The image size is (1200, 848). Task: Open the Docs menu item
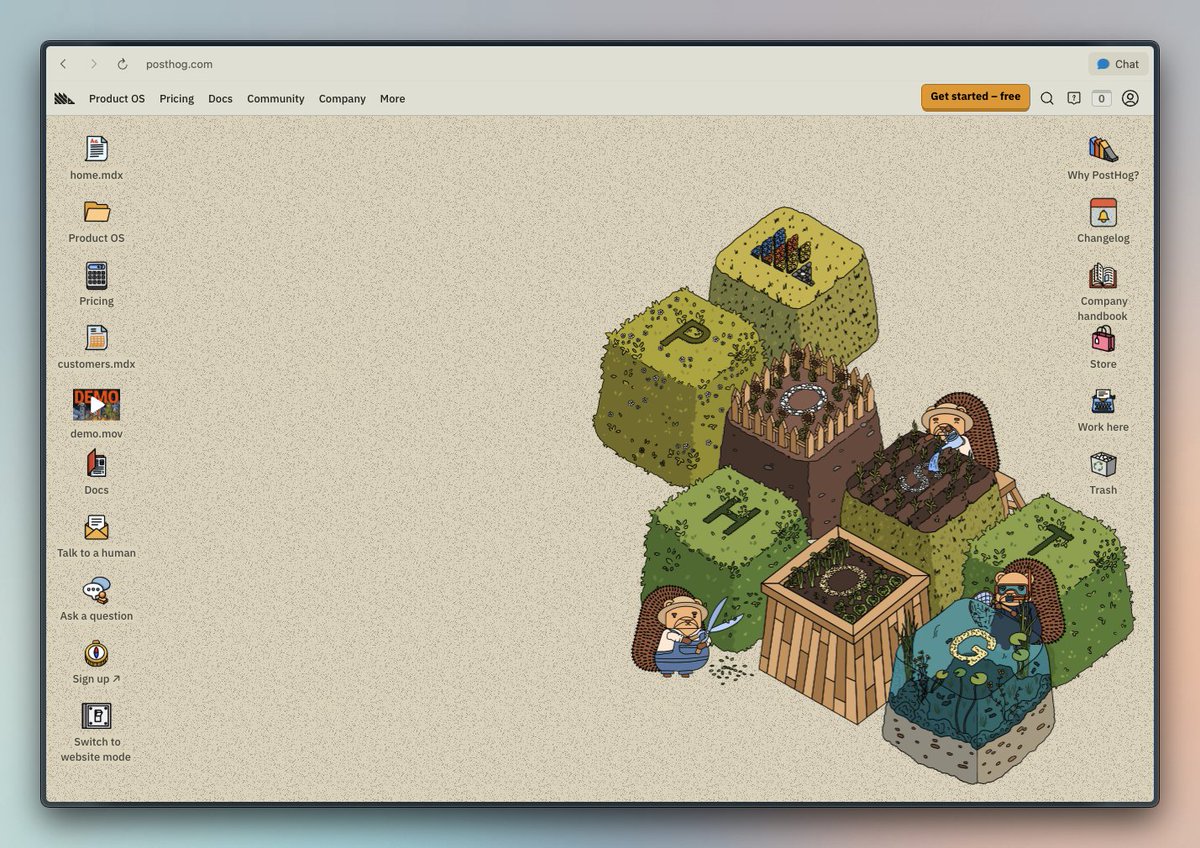coord(220,99)
